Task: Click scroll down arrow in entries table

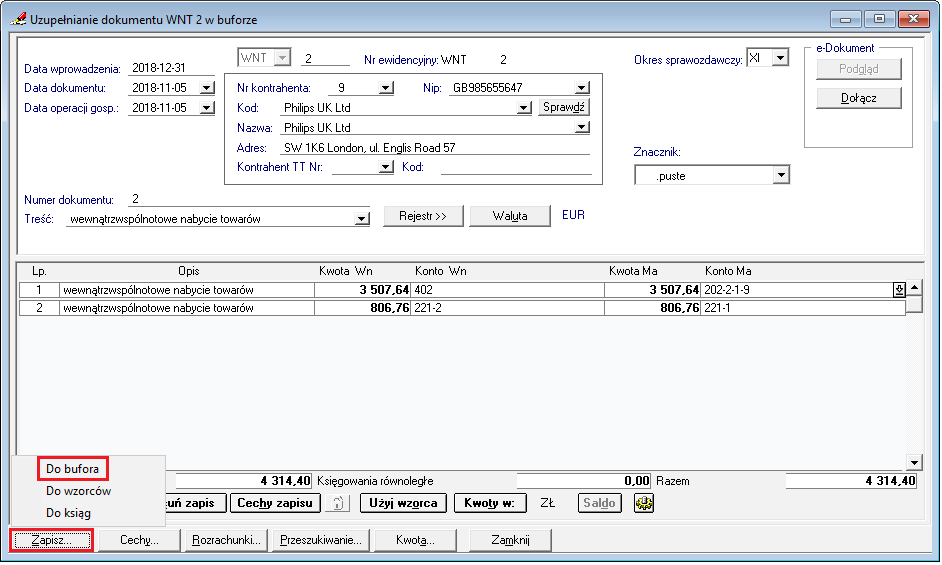Action: (914, 463)
